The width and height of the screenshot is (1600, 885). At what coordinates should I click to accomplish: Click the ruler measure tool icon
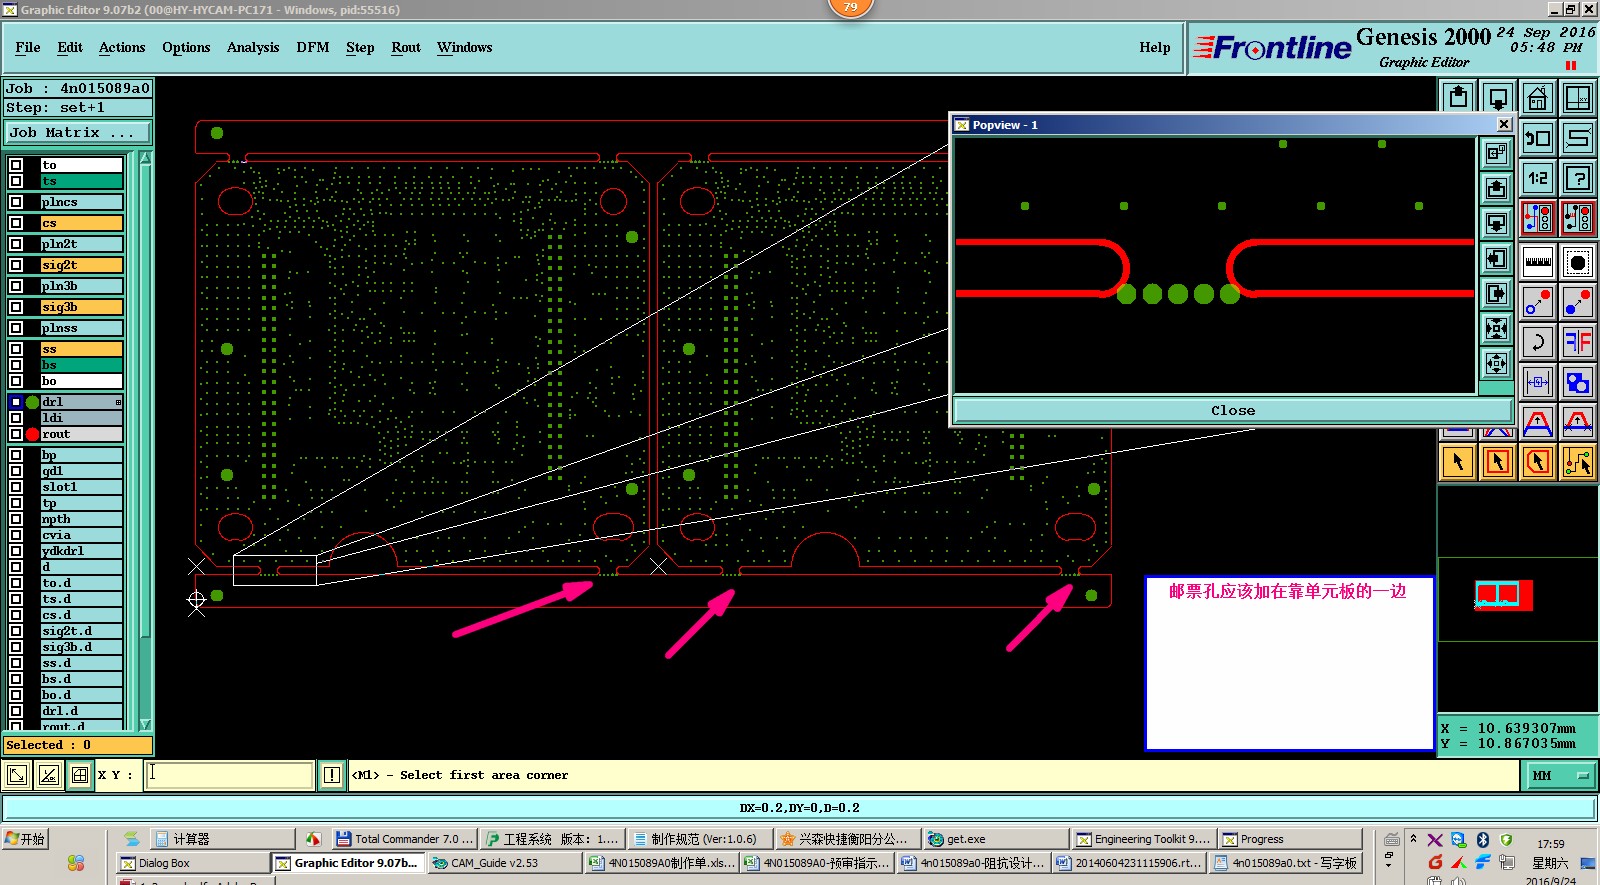1537,262
